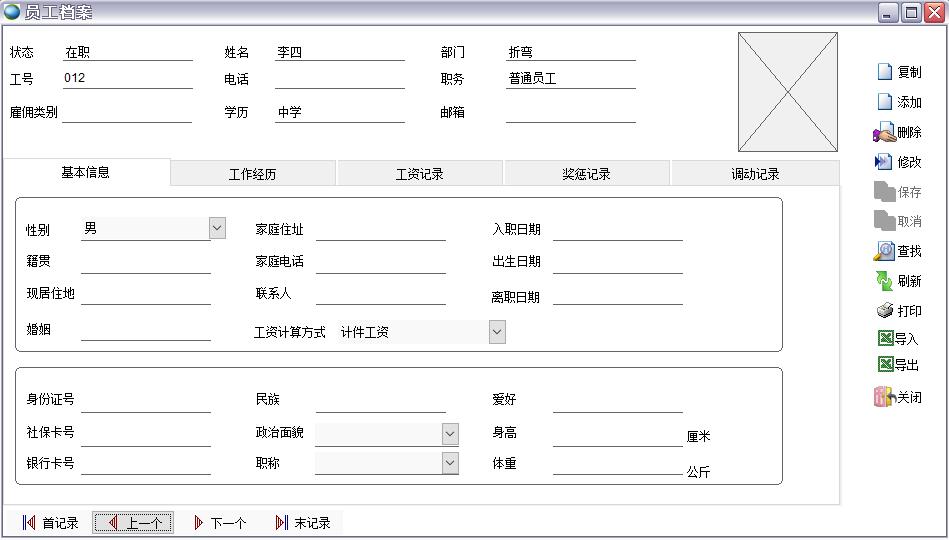Close the form with 关闭
The height and width of the screenshot is (540, 949).
point(884,397)
